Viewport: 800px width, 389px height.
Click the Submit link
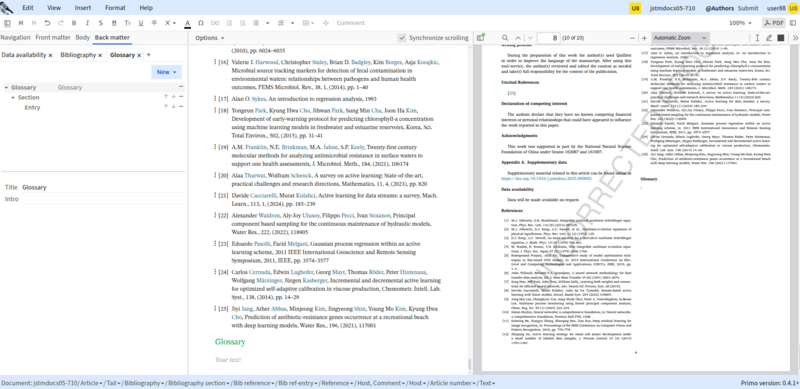click(x=748, y=8)
